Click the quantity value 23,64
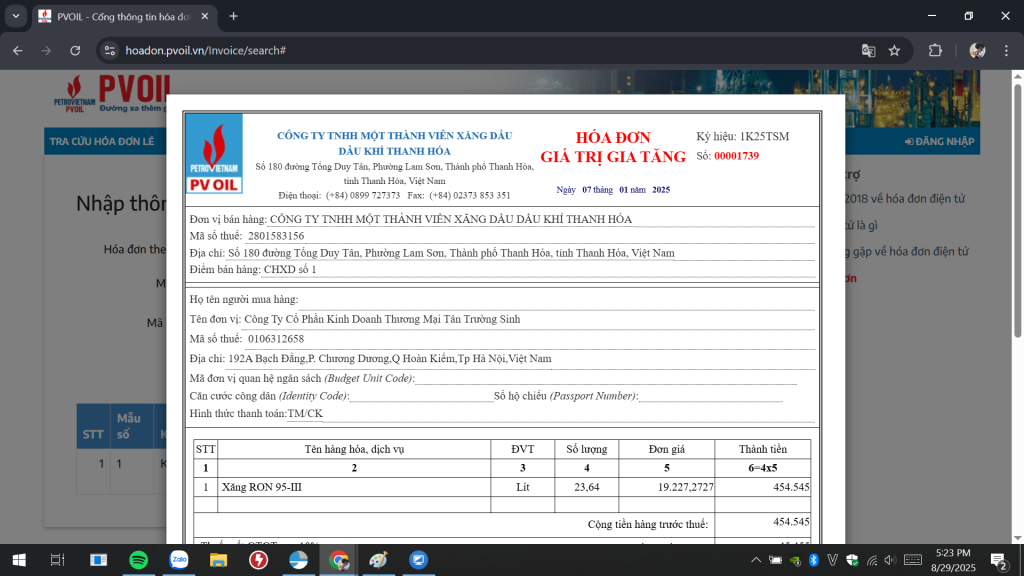Screen dimensions: 1024x576 pyautogui.click(x=586, y=487)
